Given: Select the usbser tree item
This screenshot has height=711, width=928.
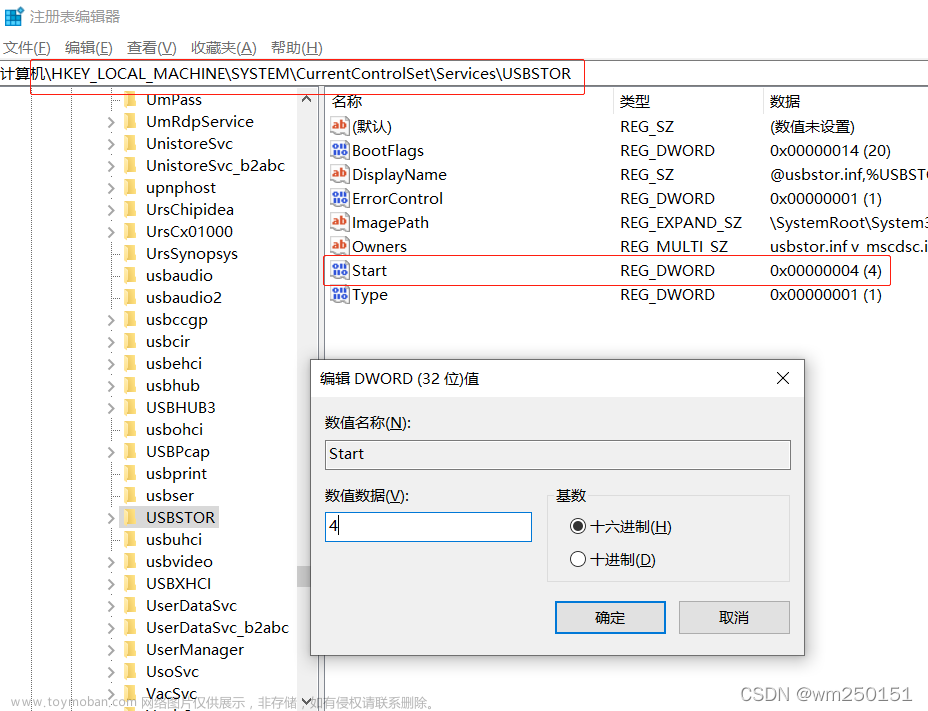Looking at the screenshot, I should click(x=170, y=496).
